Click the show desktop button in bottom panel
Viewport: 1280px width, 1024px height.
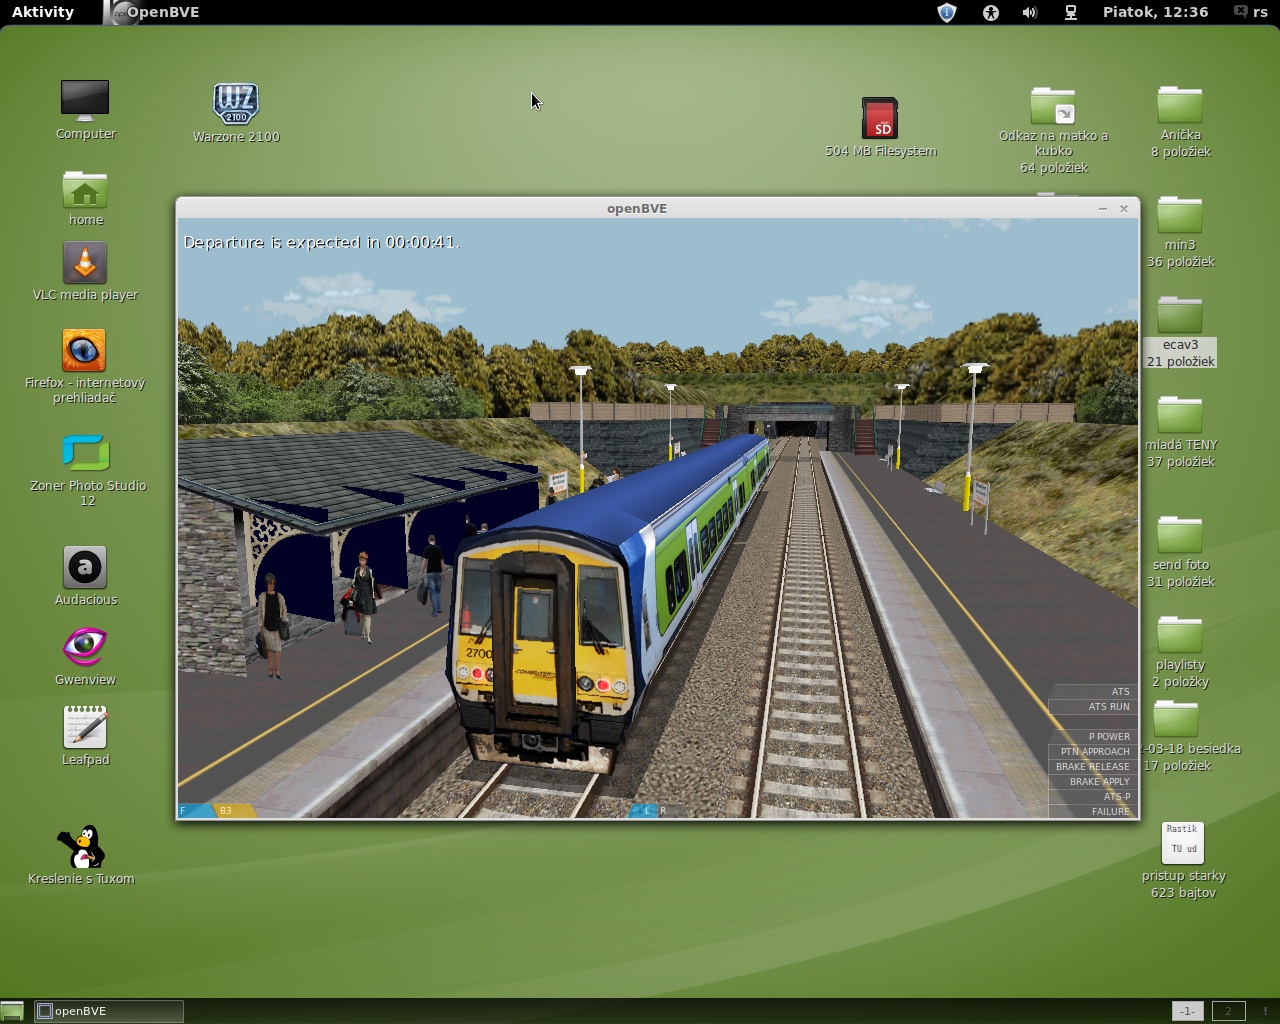[x=11, y=1011]
